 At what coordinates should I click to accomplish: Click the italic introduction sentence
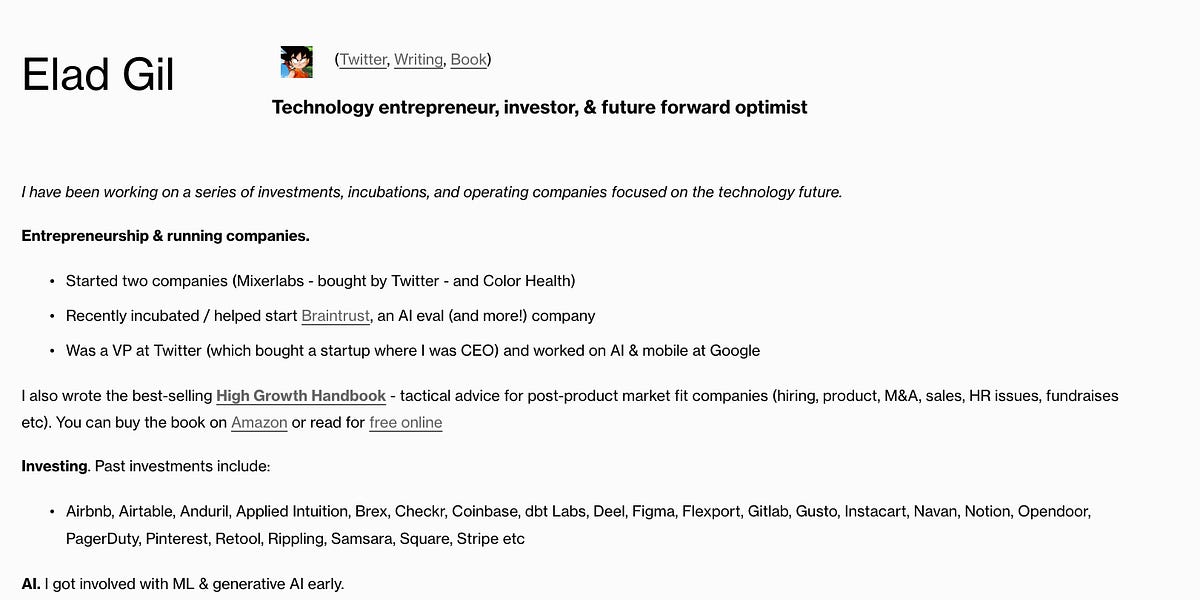coord(432,191)
